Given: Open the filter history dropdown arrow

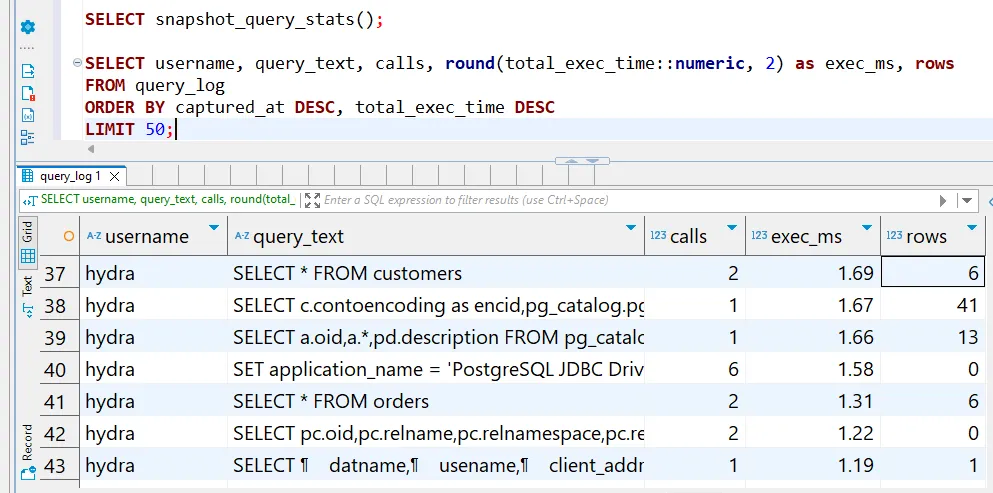Looking at the screenshot, I should pos(967,201).
